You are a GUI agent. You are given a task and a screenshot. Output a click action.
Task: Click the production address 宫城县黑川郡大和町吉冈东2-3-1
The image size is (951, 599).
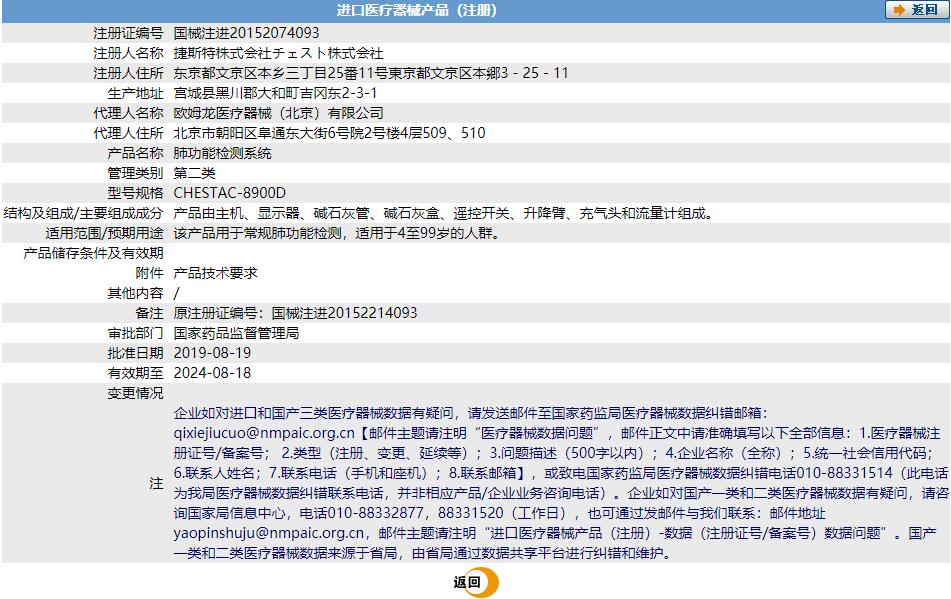pos(275,93)
